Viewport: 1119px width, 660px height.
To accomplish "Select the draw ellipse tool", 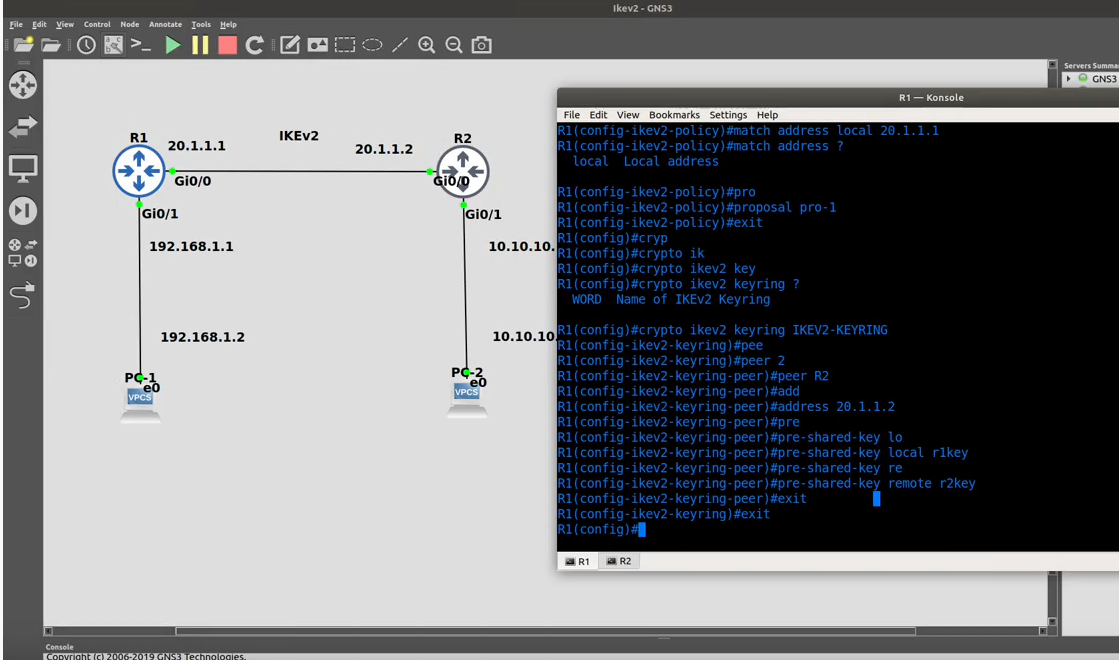I will click(372, 45).
